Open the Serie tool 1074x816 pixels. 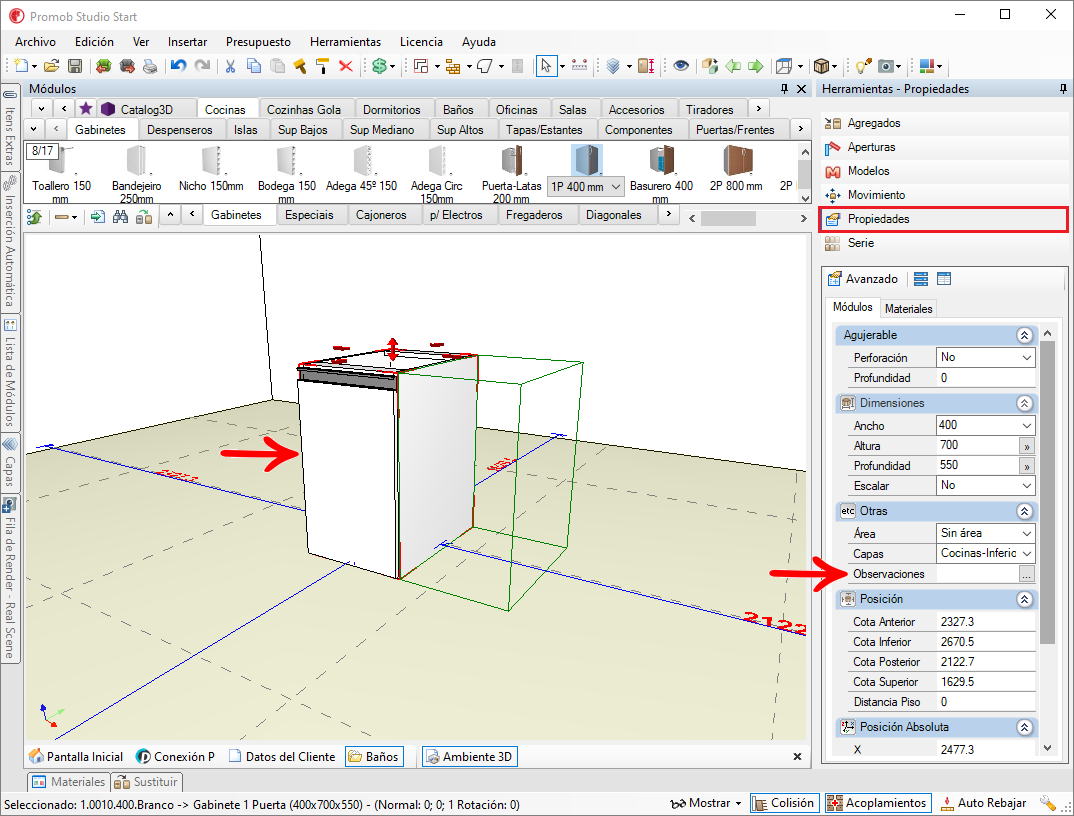click(860, 243)
